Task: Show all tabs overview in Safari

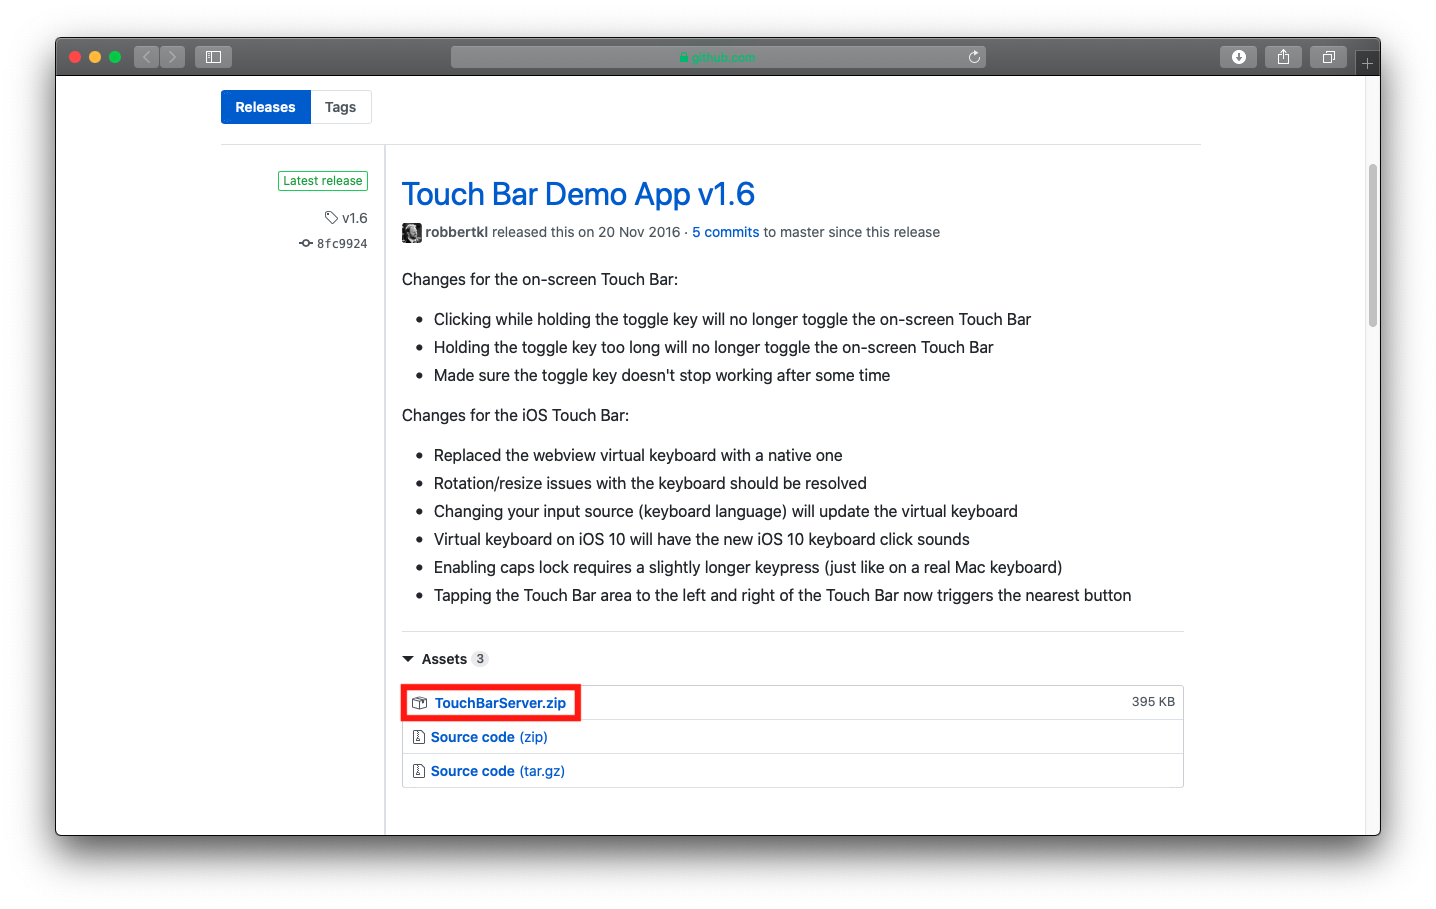Action: (x=1328, y=57)
